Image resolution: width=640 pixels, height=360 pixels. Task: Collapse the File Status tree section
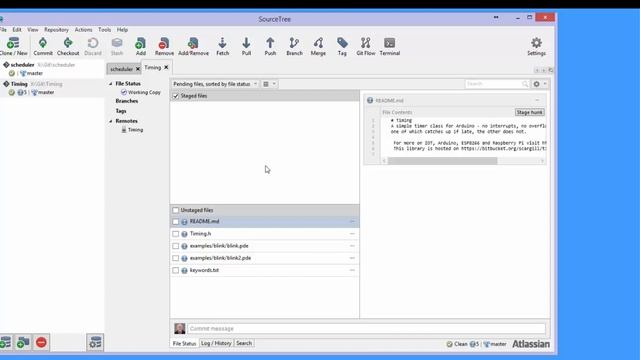pyautogui.click(x=111, y=84)
